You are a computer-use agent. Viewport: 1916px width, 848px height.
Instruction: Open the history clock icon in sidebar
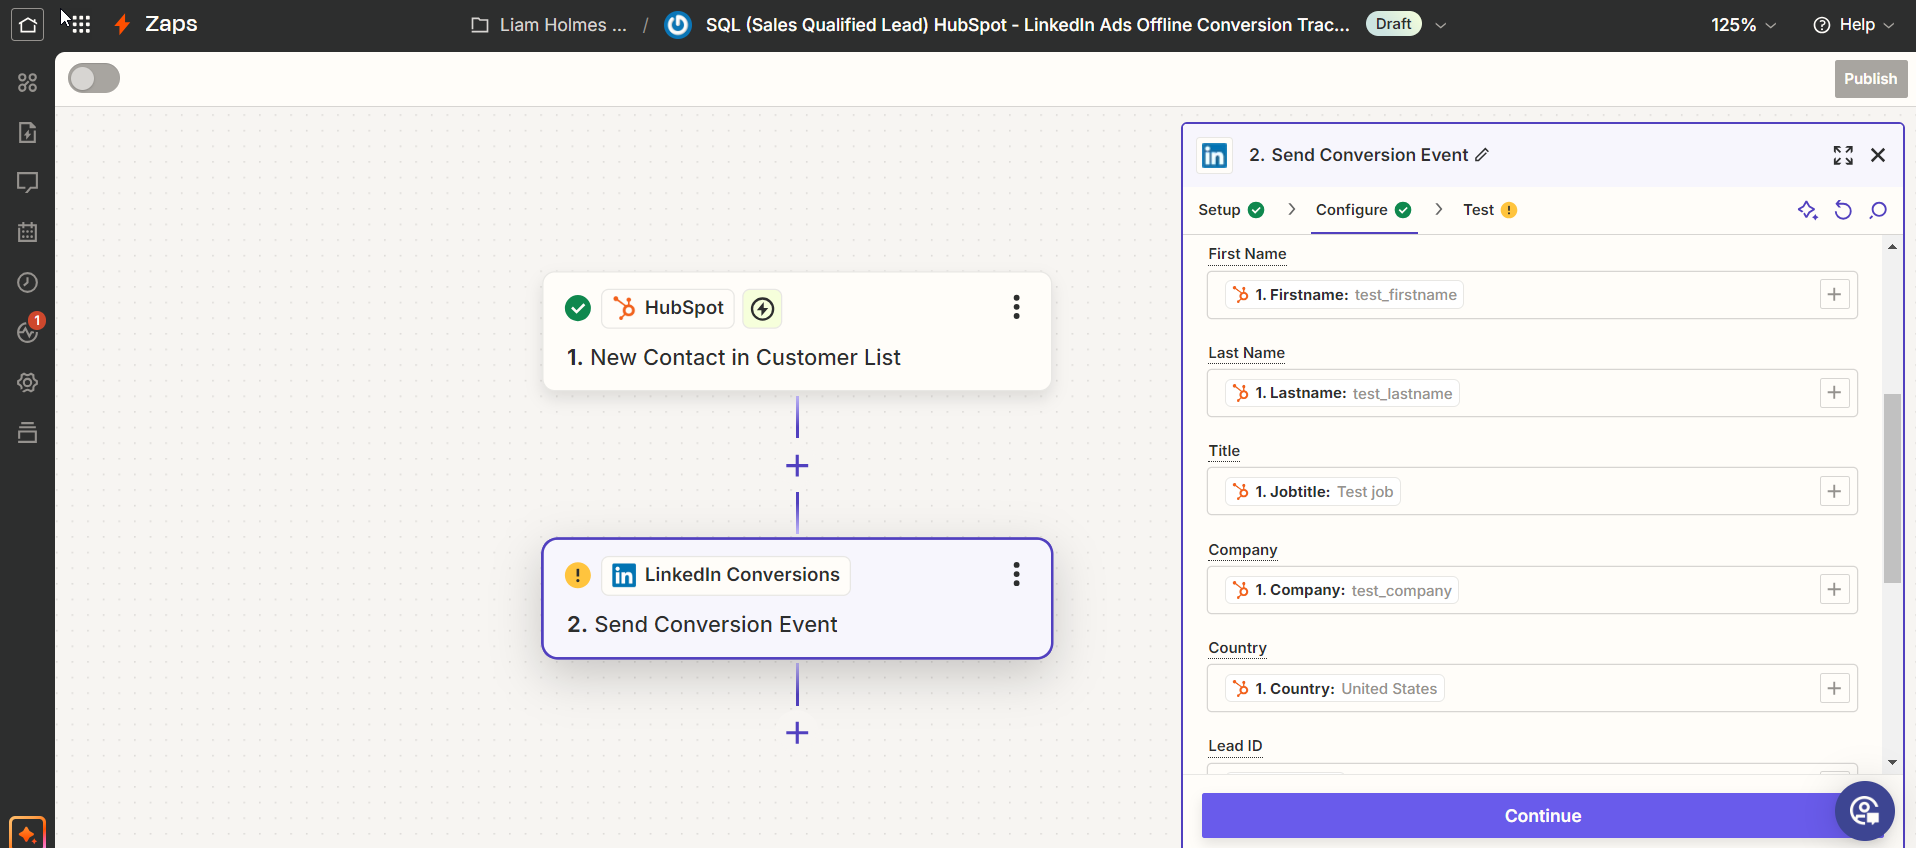tap(27, 282)
